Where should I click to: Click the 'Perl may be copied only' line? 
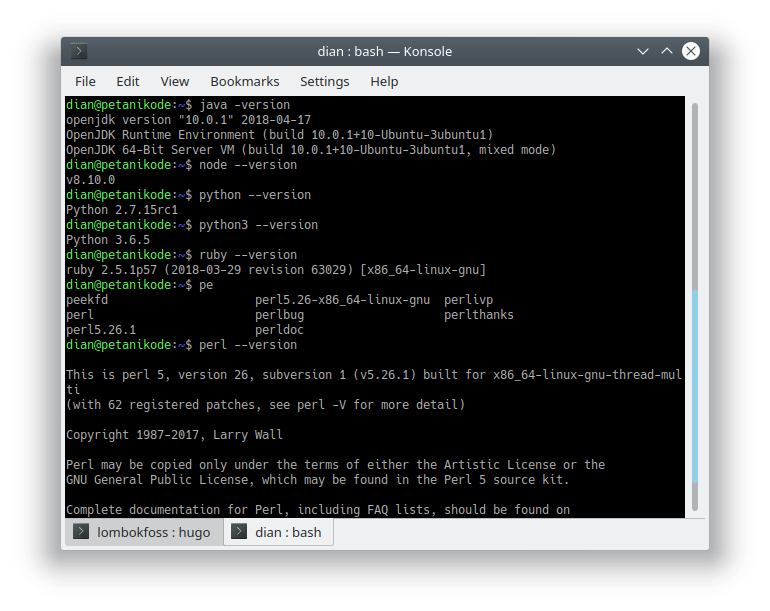coord(335,465)
